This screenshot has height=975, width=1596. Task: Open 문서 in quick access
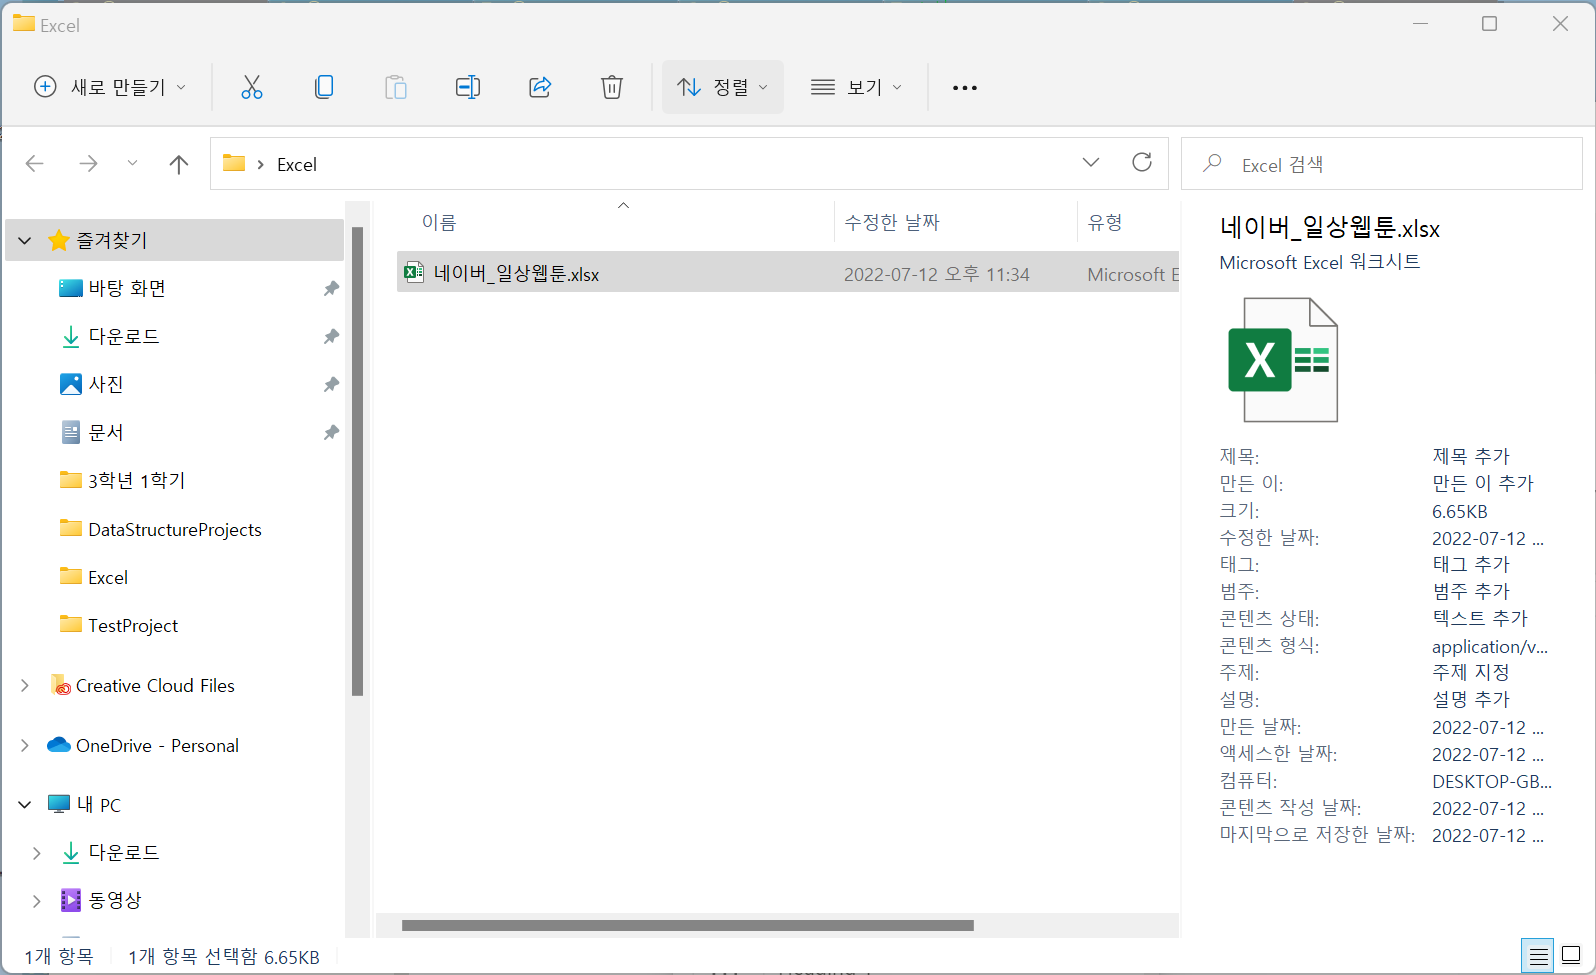click(x=106, y=433)
